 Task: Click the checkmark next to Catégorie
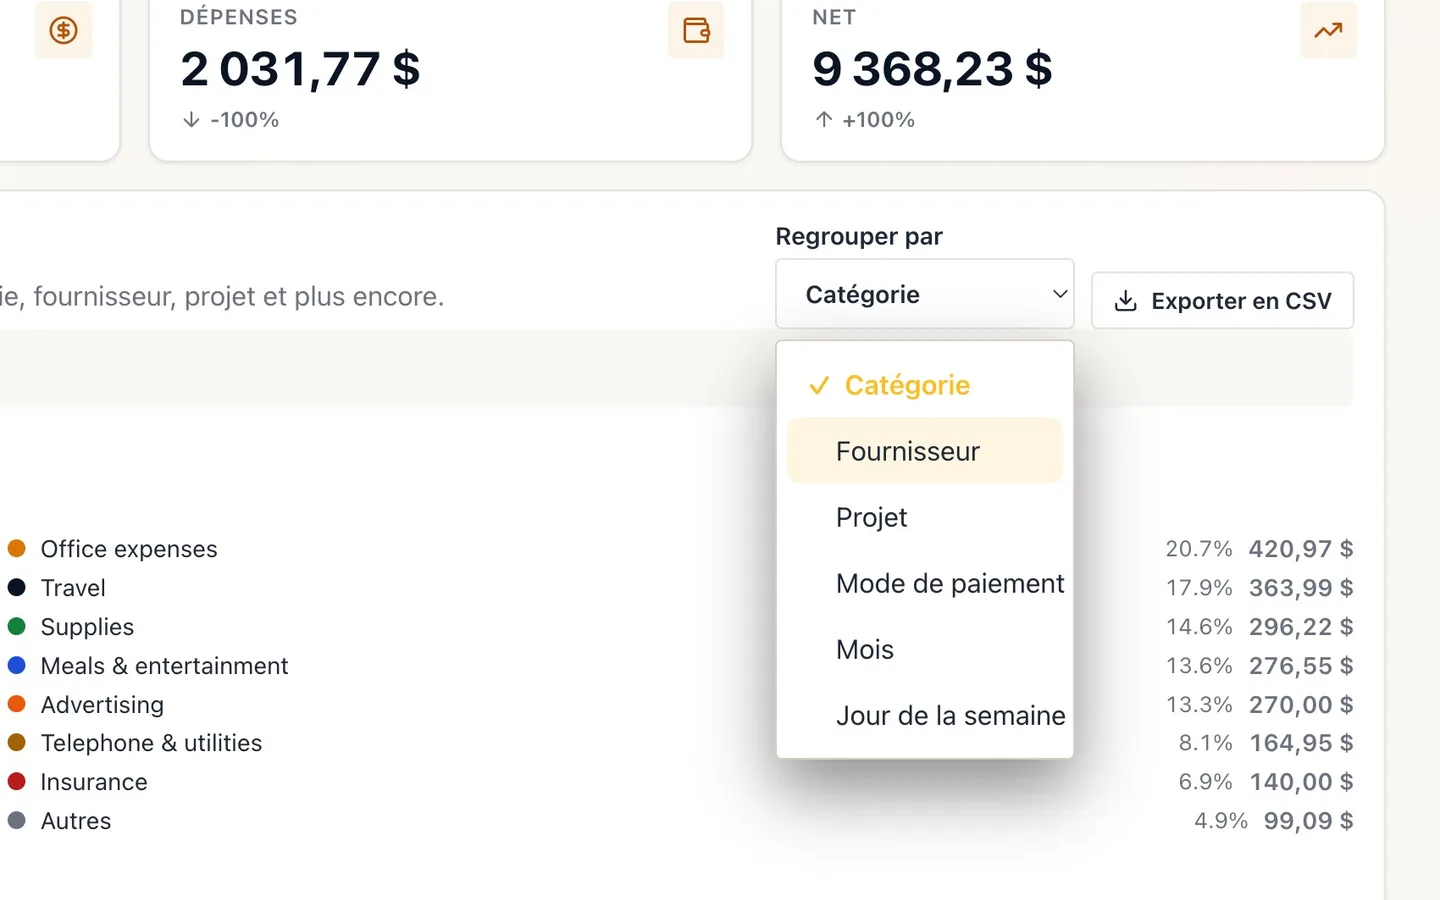point(819,385)
